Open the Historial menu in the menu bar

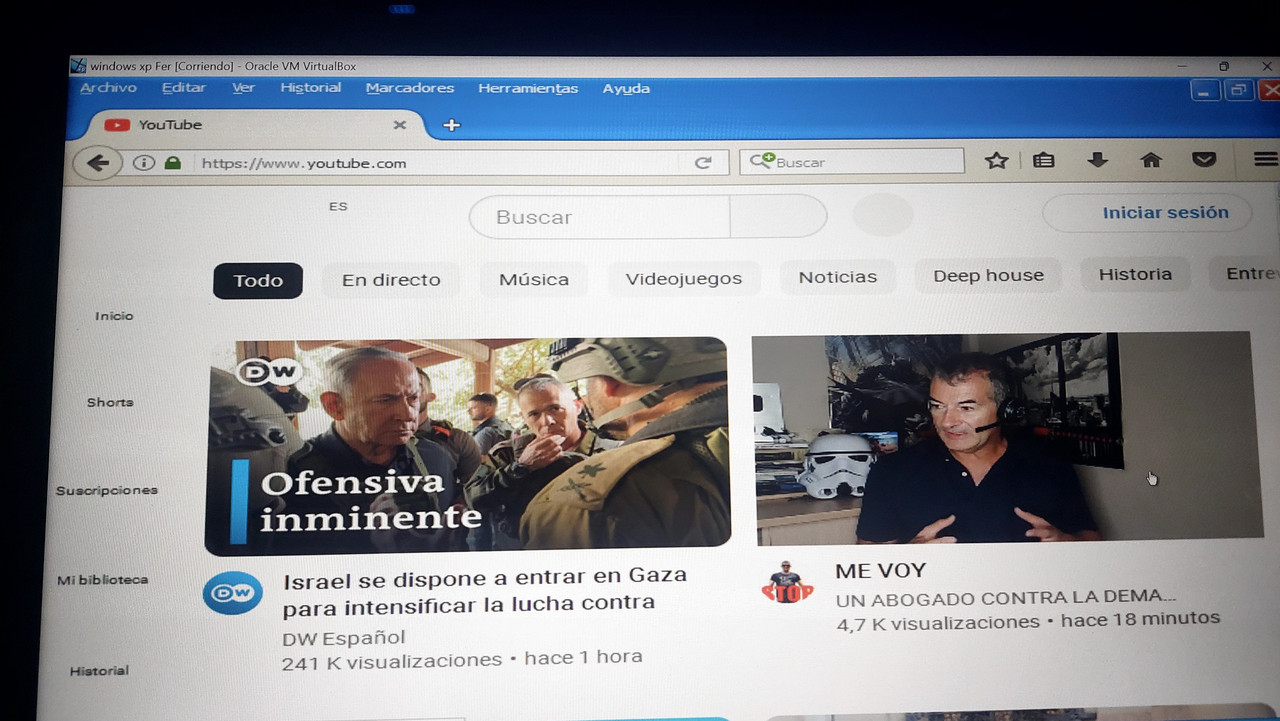310,88
